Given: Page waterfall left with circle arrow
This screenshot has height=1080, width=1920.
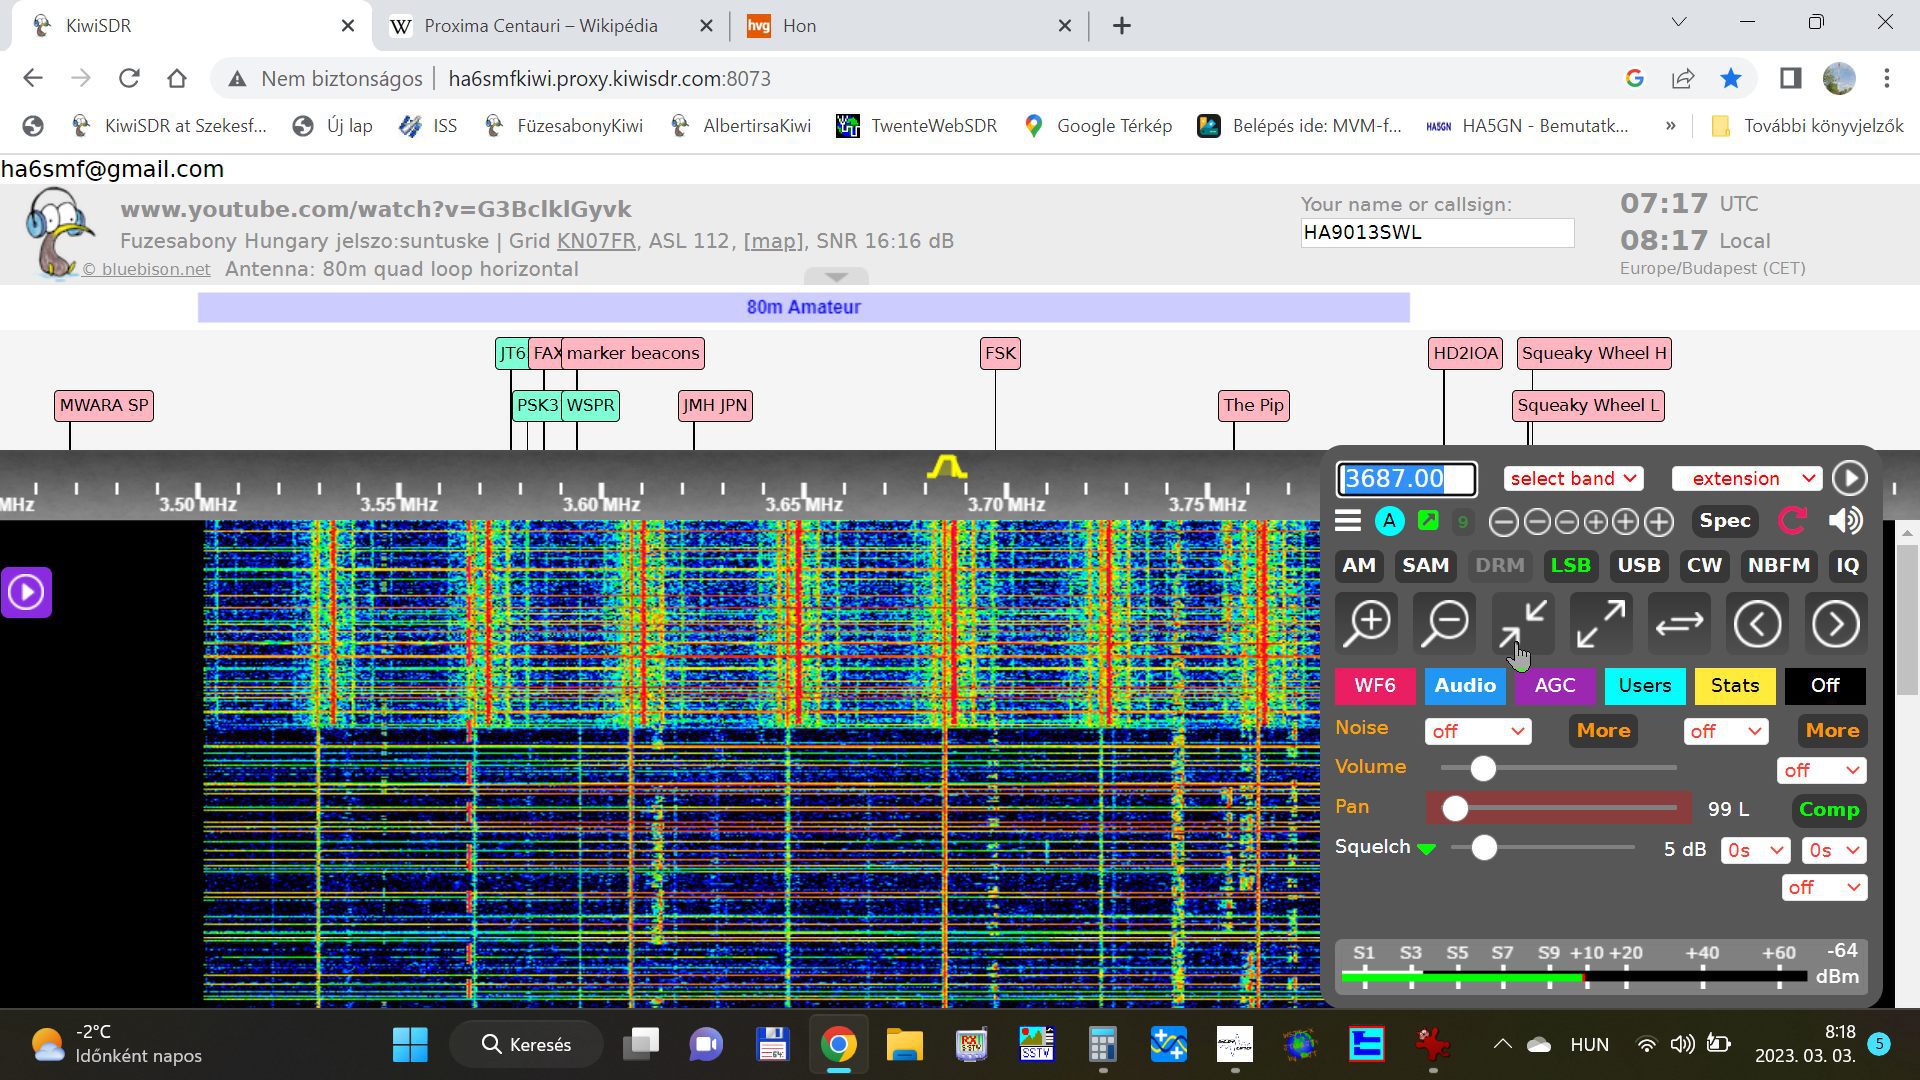Looking at the screenshot, I should (1757, 624).
